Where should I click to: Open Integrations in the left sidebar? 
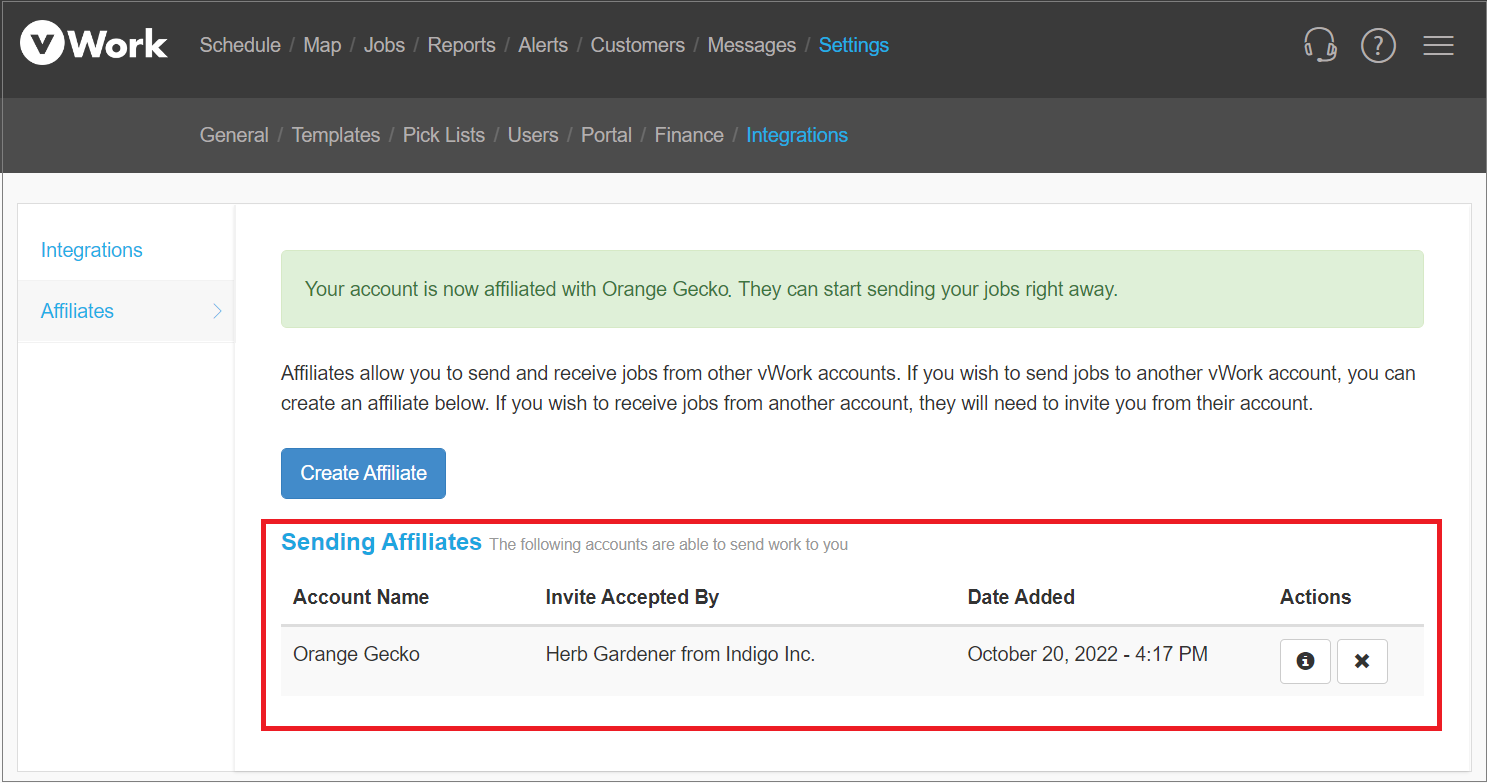92,250
